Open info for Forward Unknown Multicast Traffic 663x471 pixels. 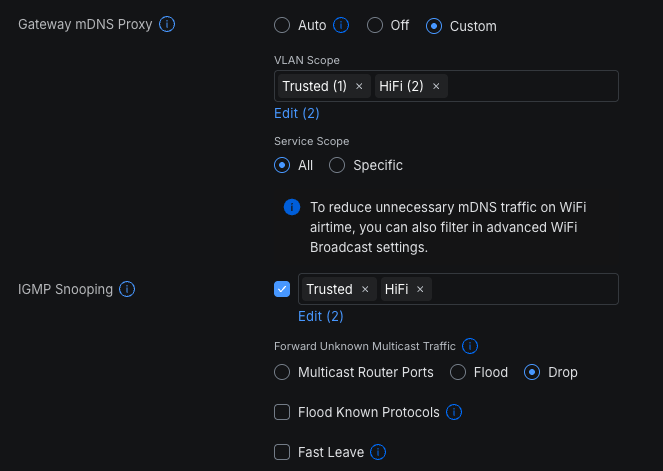(470, 346)
